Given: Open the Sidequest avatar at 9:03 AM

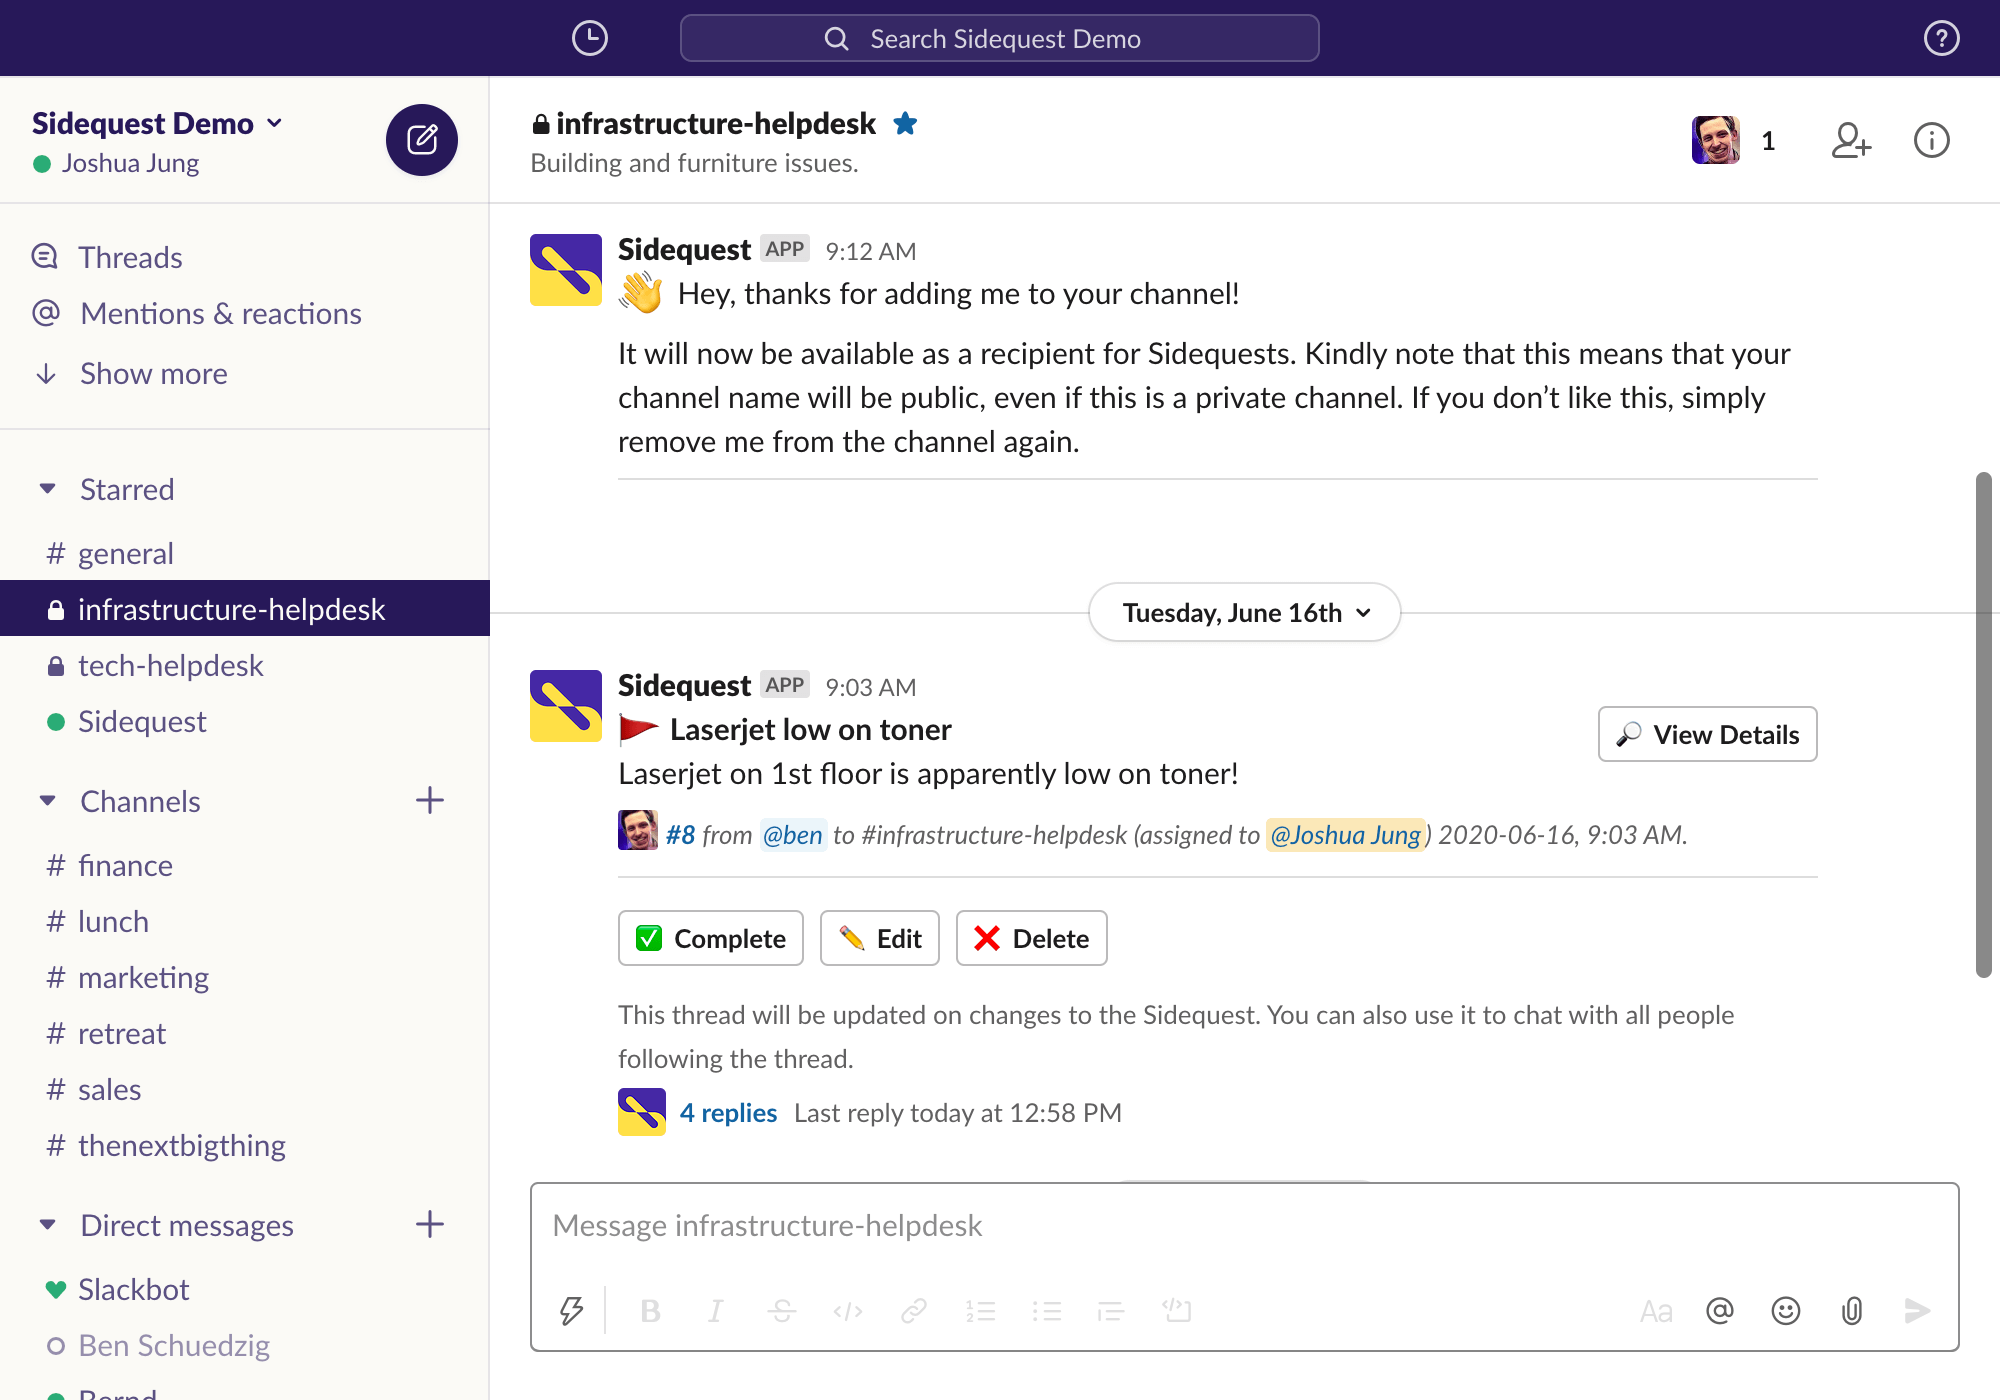Looking at the screenshot, I should click(566, 706).
